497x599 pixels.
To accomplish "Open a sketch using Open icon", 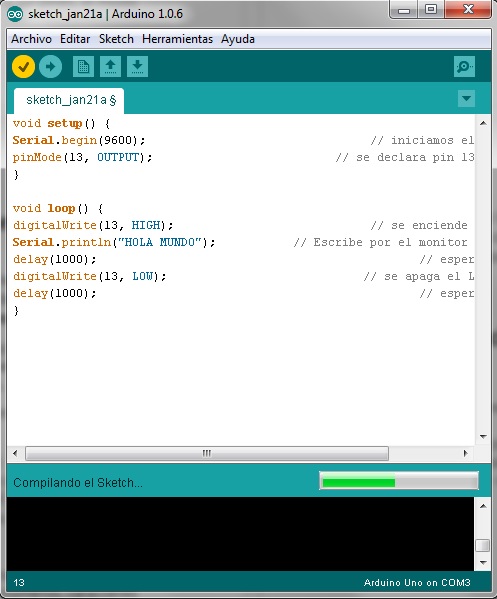I will tap(110, 67).
